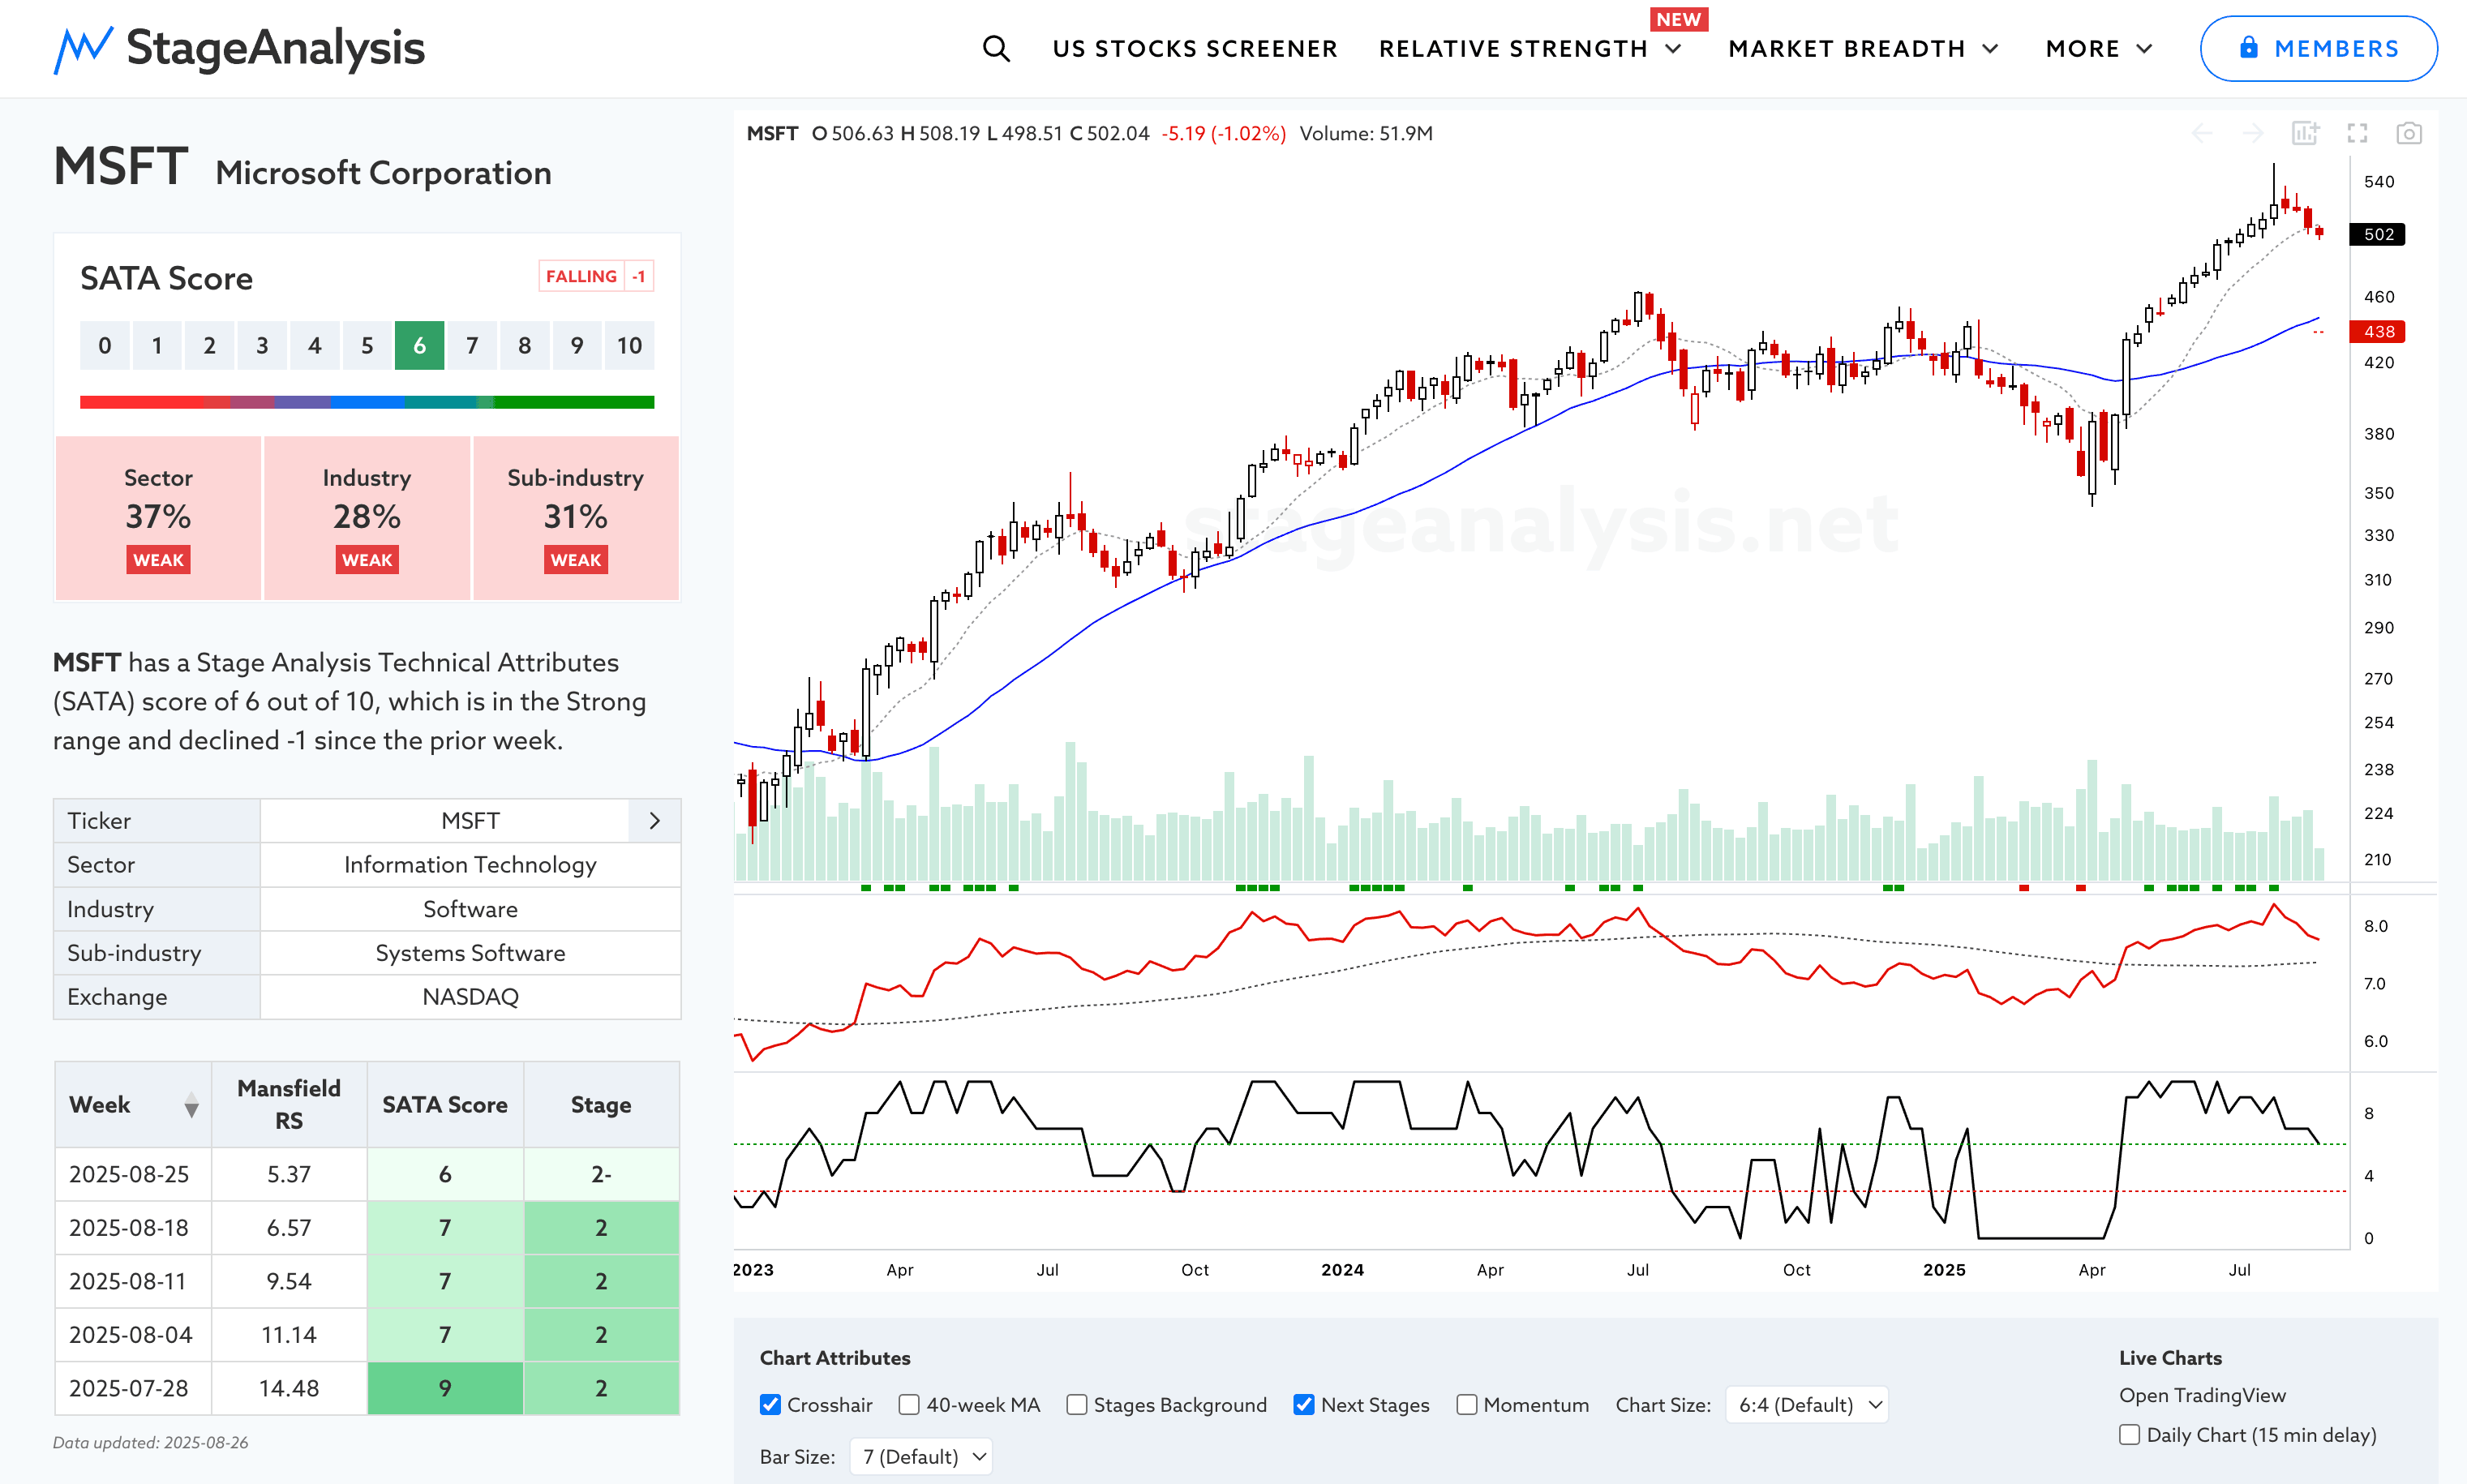
Task: Expand the MSFT ticker row chevron
Action: [x=654, y=821]
